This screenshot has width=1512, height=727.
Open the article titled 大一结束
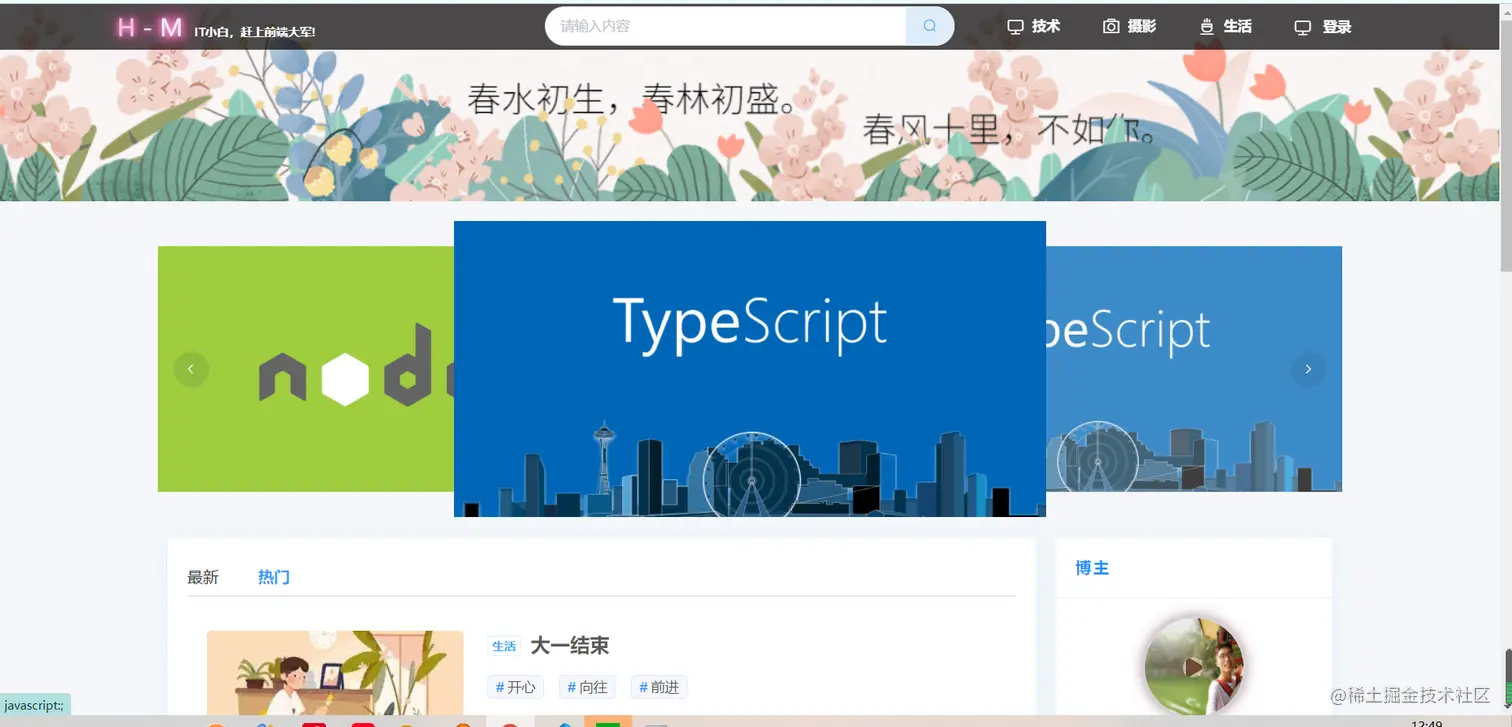(x=570, y=646)
